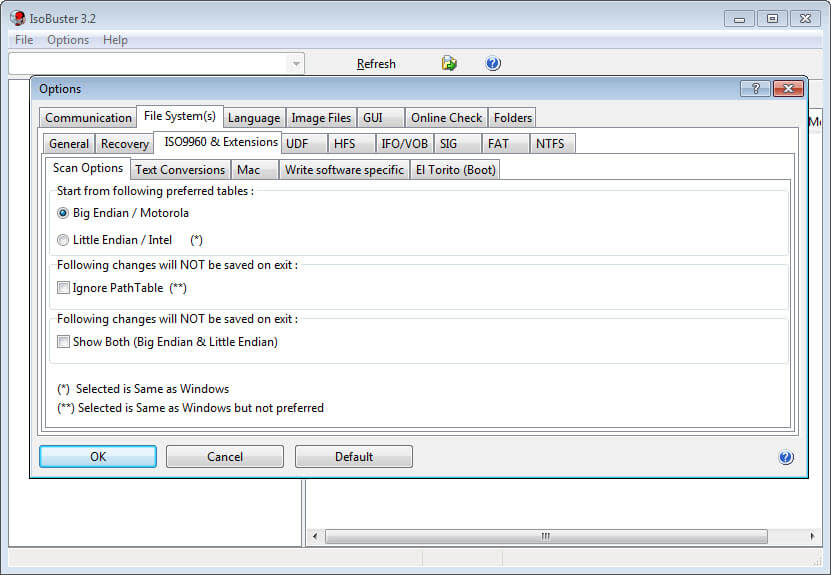The height and width of the screenshot is (575, 831).
Task: Open the Text Conversions tab
Action: pyautogui.click(x=180, y=170)
